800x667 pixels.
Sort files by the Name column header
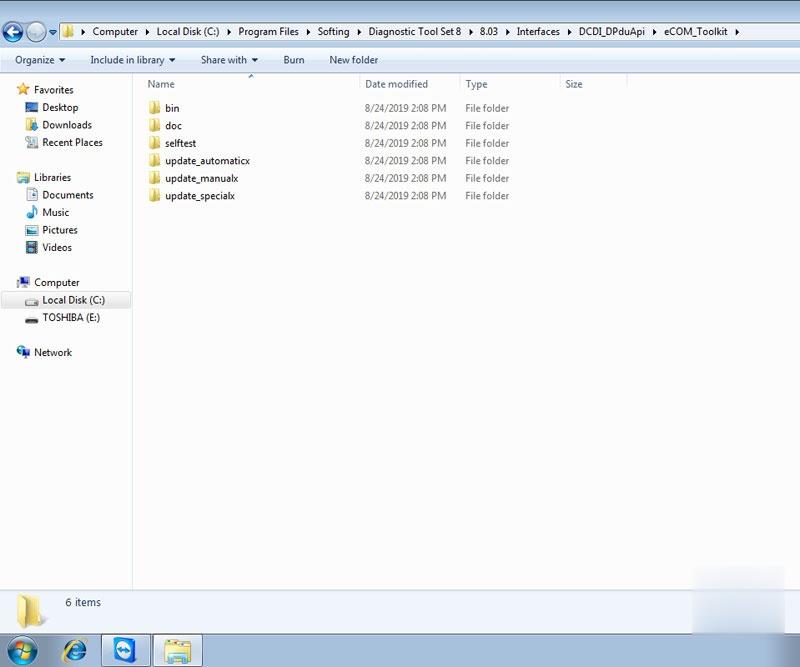click(x=161, y=84)
